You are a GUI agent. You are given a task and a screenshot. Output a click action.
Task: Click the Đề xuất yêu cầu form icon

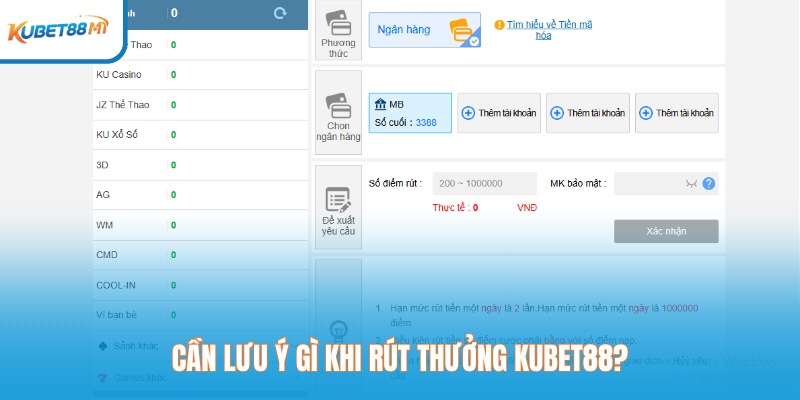pos(338,200)
